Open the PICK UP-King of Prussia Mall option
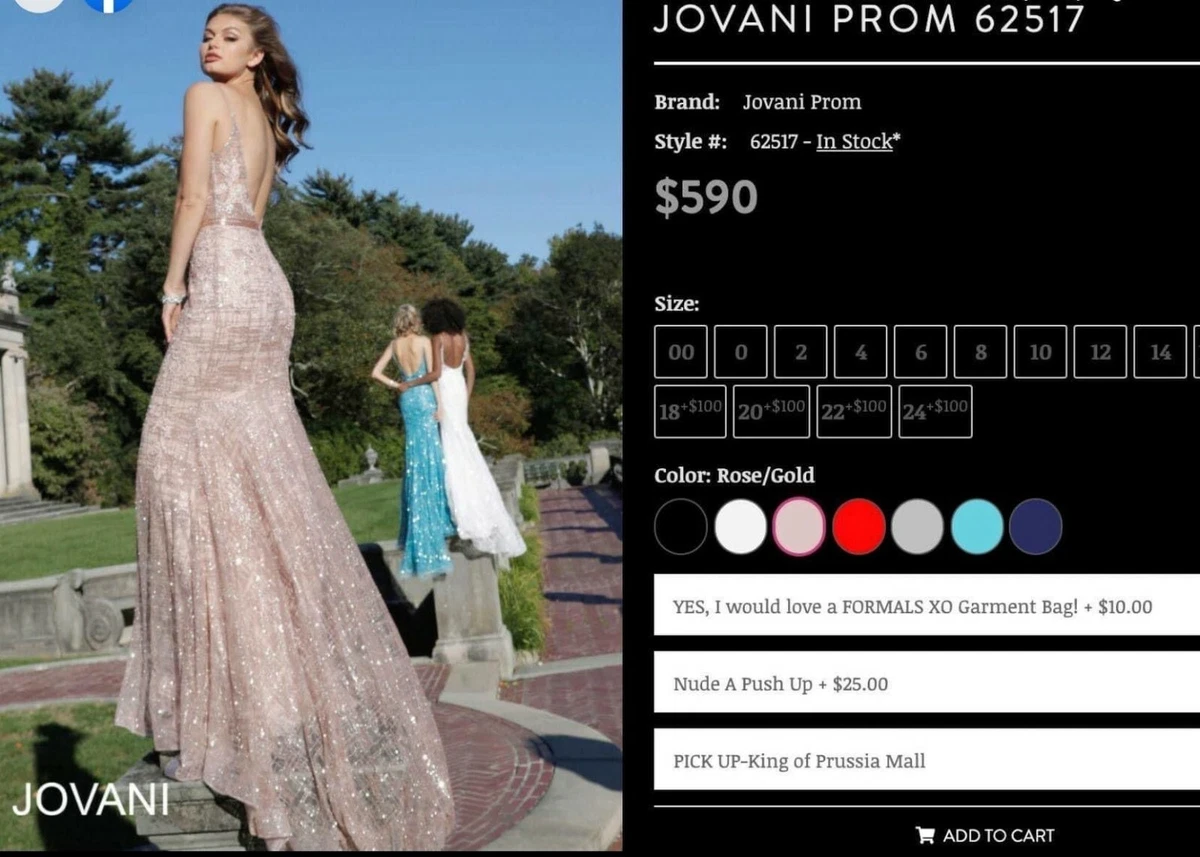The image size is (1200, 857). click(x=927, y=760)
